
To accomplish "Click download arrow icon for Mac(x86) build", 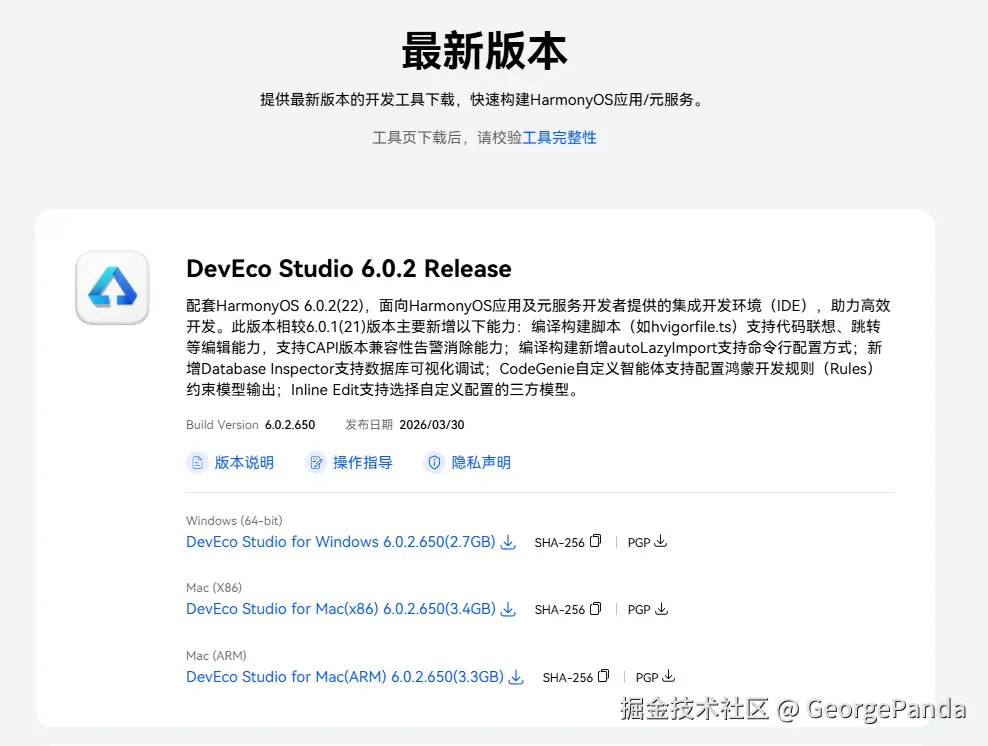I will (508, 609).
